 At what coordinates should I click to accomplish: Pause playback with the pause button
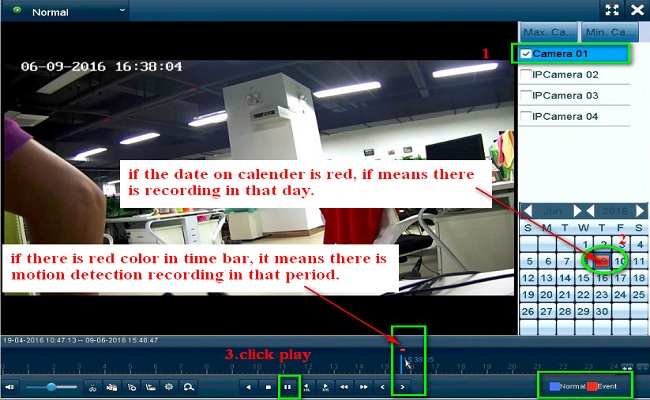pos(288,386)
